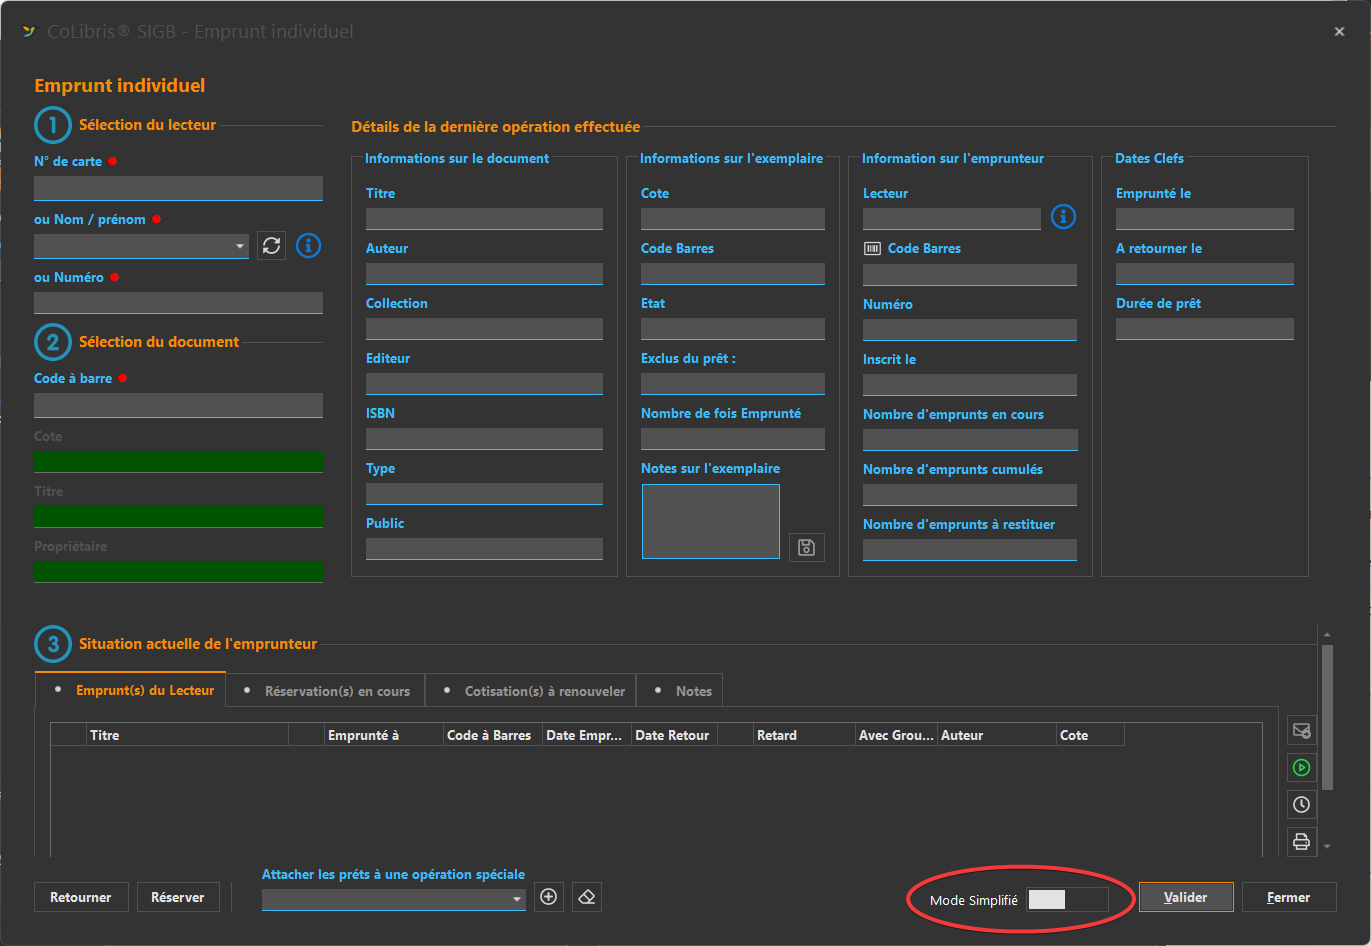
Task: Click the Valider button
Action: tap(1185, 897)
